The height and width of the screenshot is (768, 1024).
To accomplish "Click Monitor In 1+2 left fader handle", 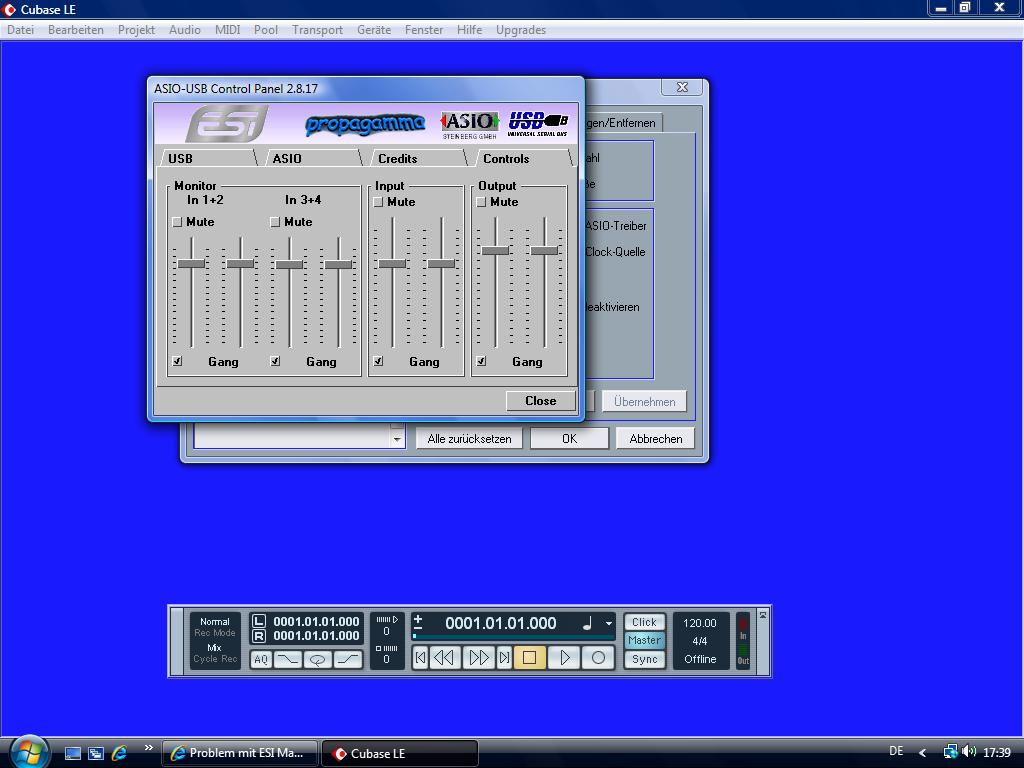I will [x=191, y=264].
